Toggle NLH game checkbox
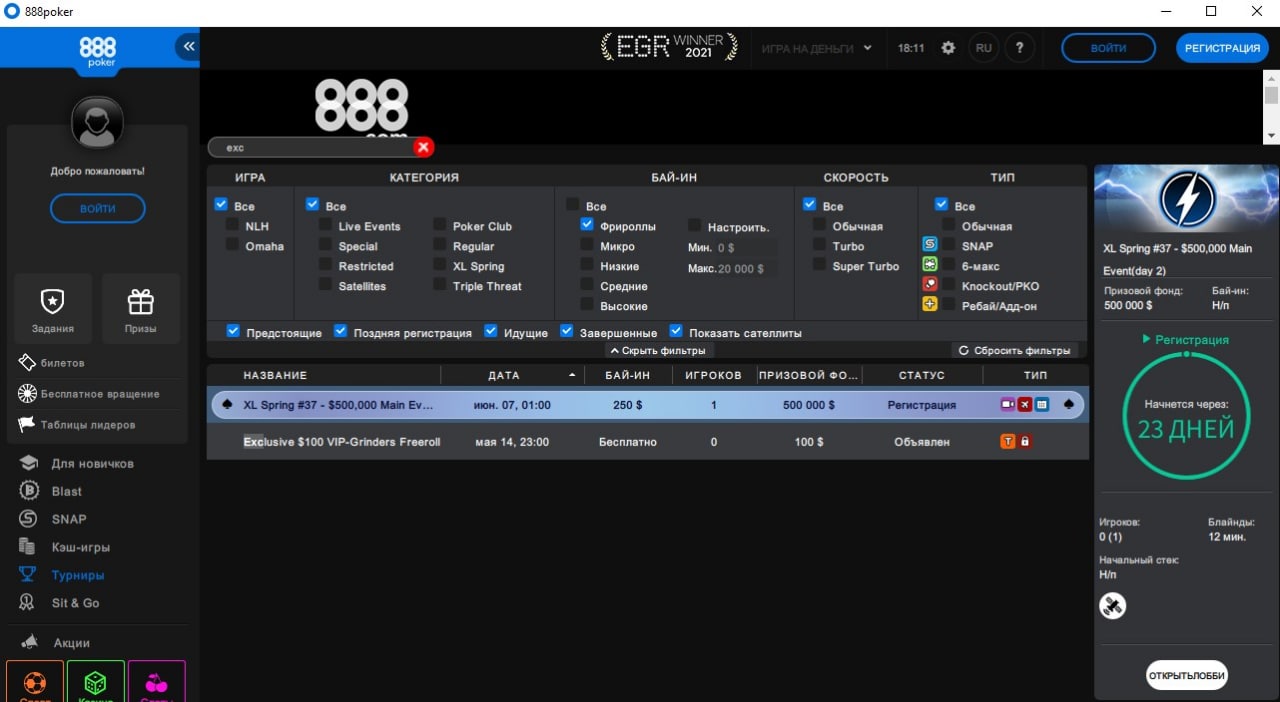The width and height of the screenshot is (1280, 702). click(232, 225)
